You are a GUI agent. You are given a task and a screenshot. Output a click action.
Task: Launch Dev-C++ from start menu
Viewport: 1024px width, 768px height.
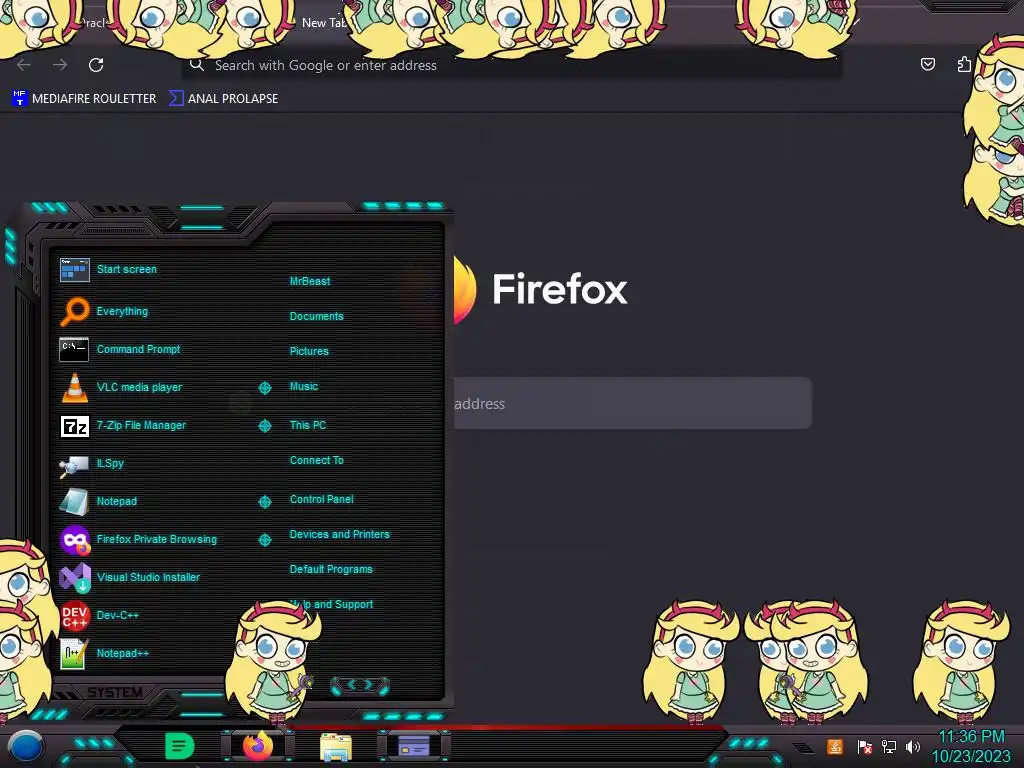[99, 615]
